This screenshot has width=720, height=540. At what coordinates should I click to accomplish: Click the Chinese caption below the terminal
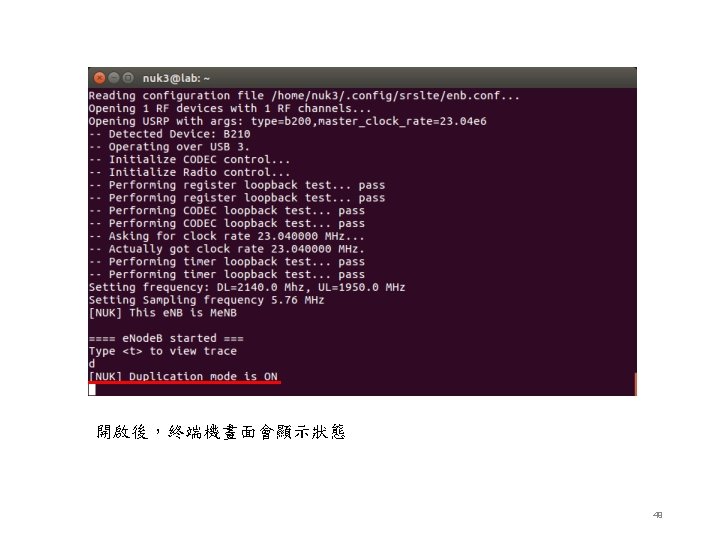point(221,432)
